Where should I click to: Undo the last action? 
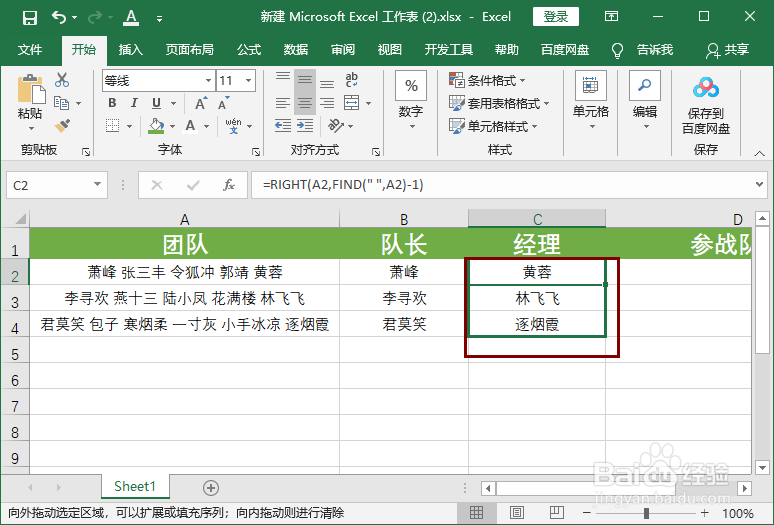coord(59,18)
